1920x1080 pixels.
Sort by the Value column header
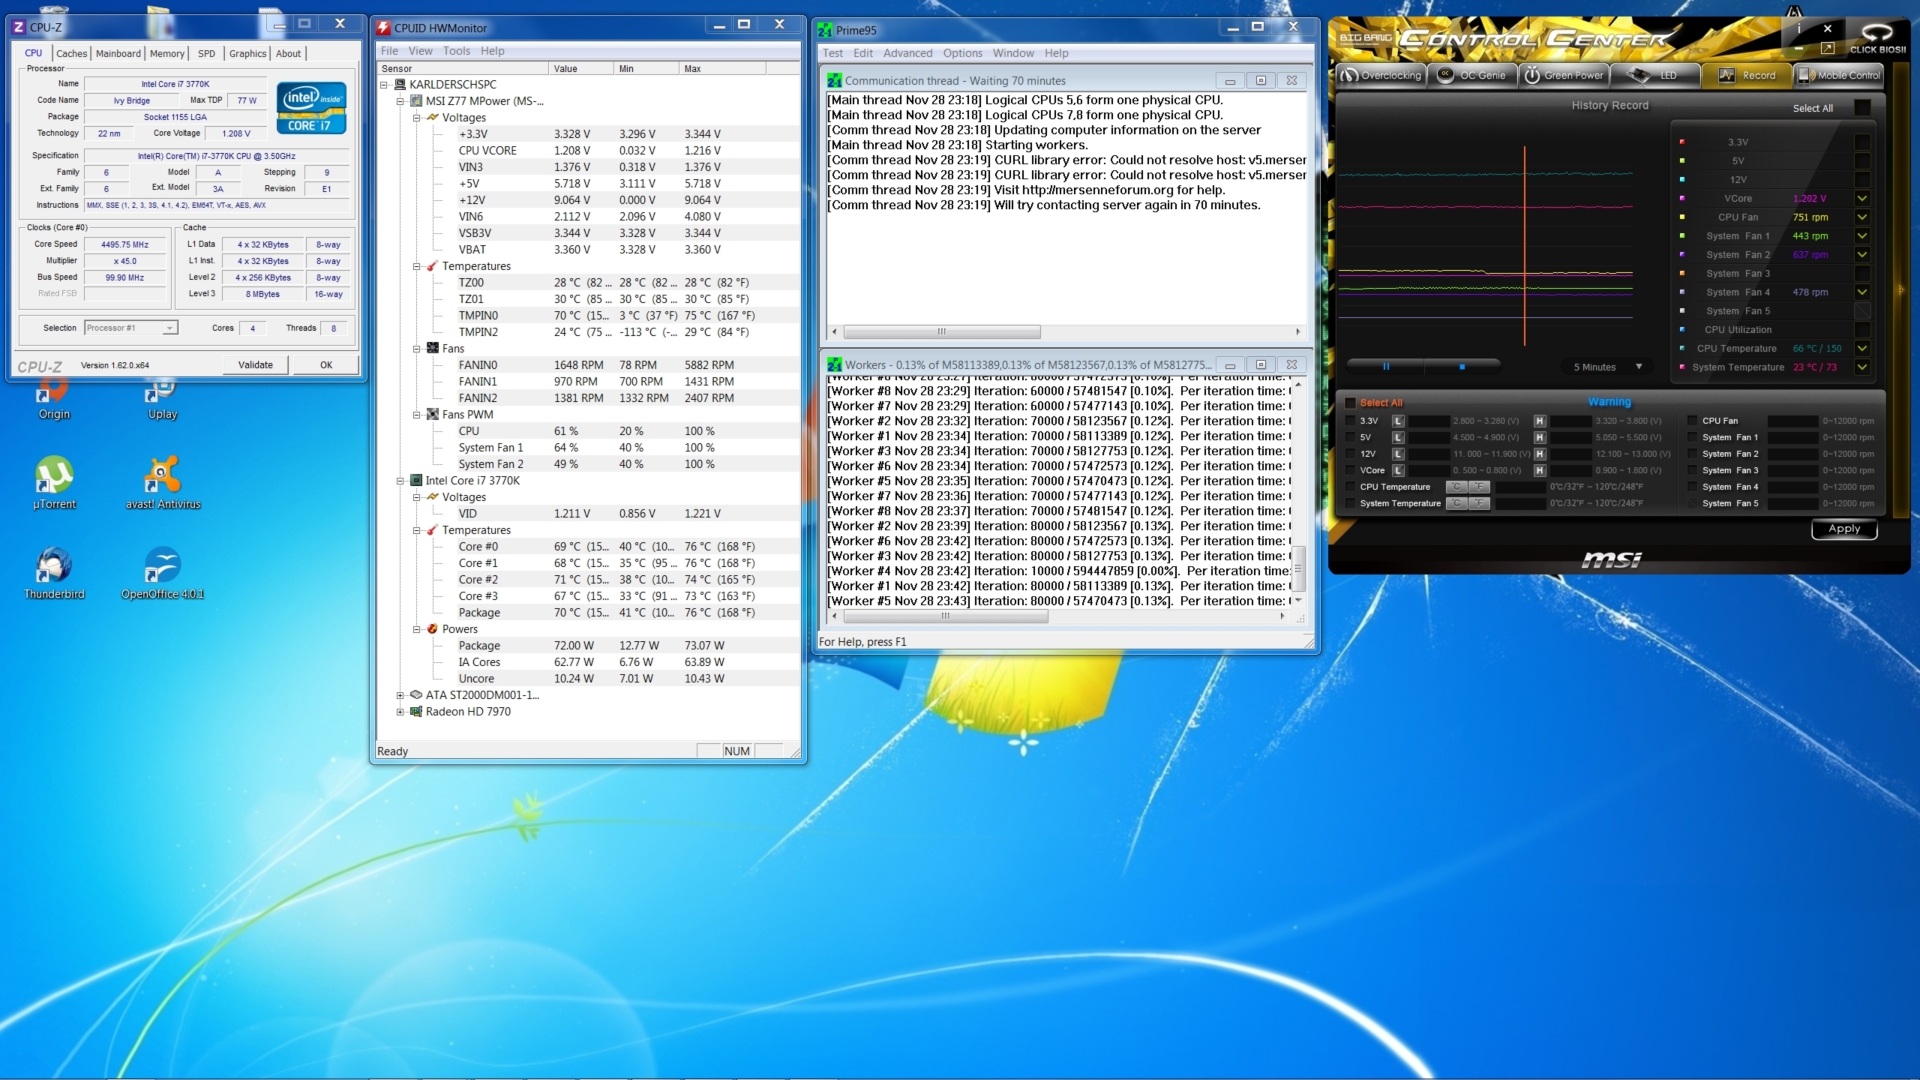[x=581, y=69]
